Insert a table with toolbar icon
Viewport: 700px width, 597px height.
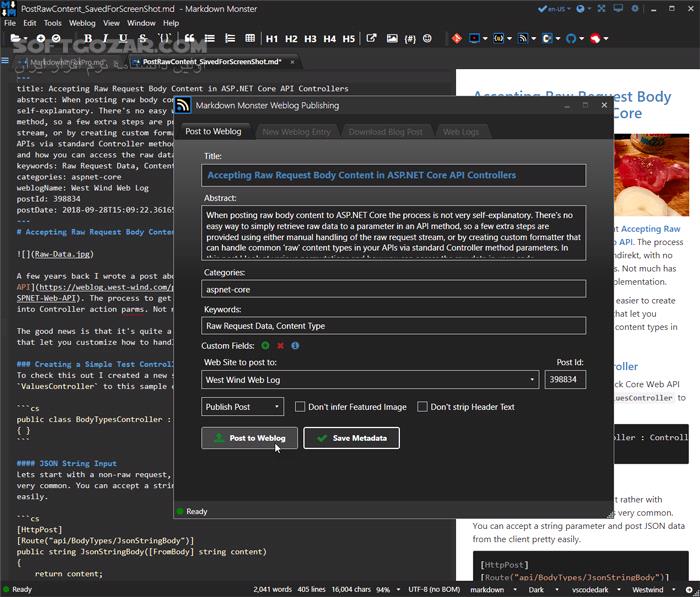tap(250, 38)
